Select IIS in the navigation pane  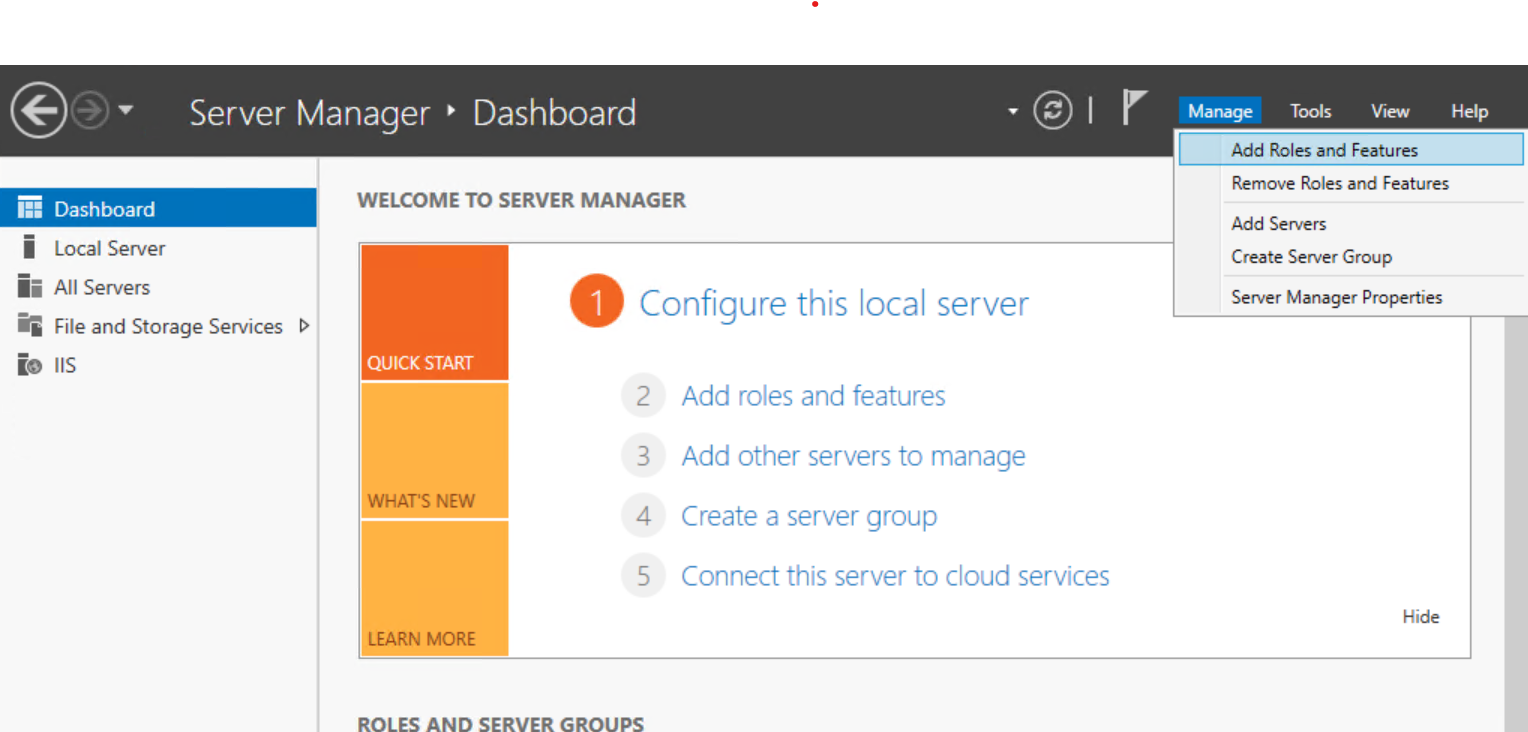point(158,365)
